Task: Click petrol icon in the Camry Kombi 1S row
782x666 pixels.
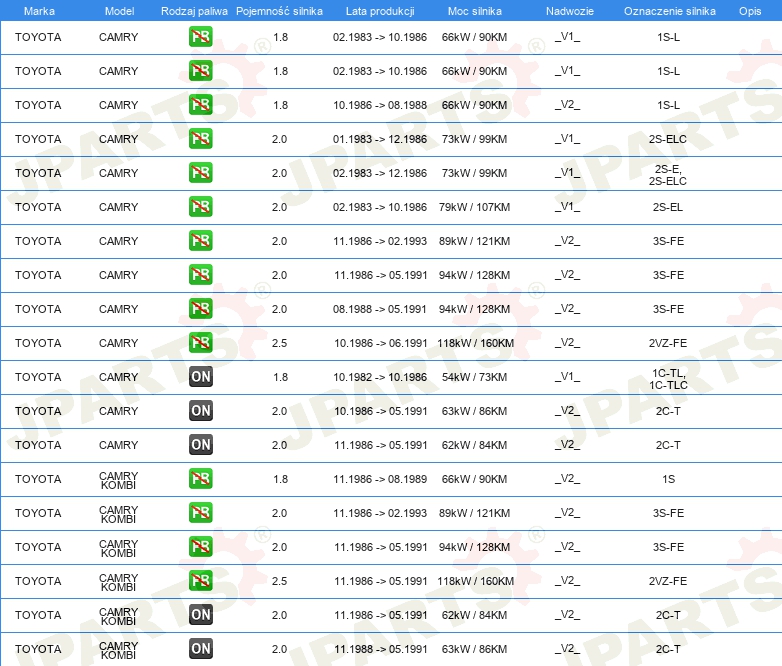Action: 200,478
